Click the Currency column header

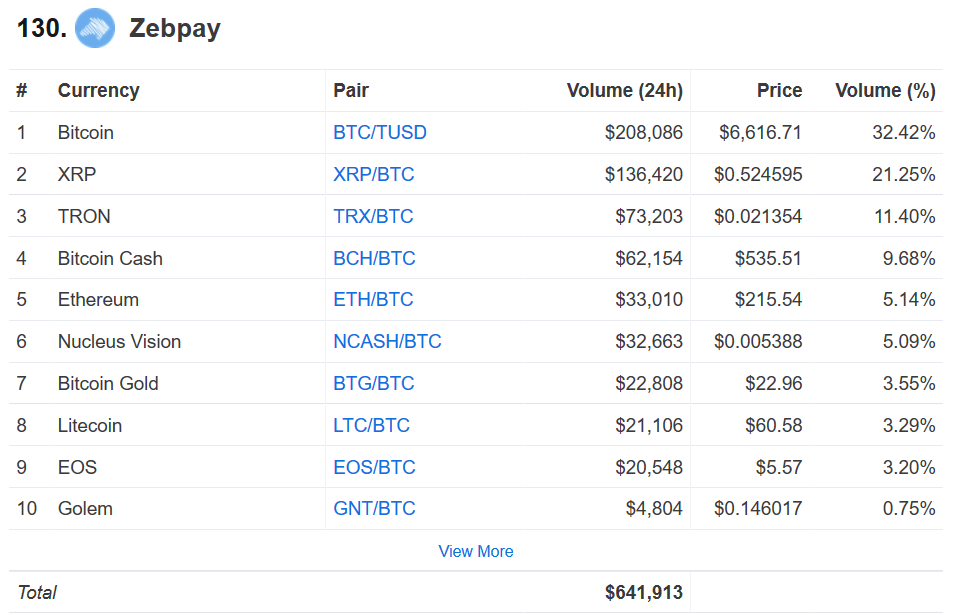pyautogui.click(x=99, y=91)
